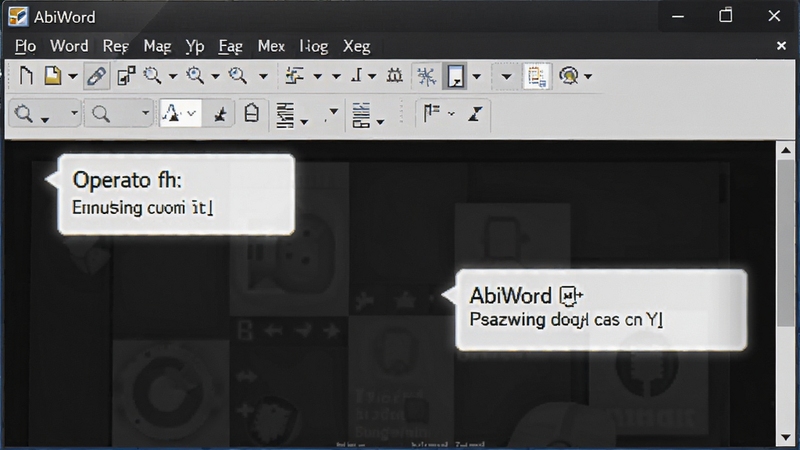
Task: Open the Reg menu
Action: click(115, 46)
